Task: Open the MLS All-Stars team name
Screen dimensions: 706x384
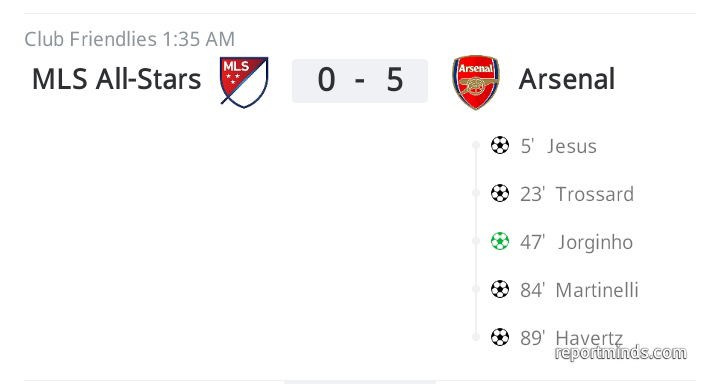Action: 117,80
